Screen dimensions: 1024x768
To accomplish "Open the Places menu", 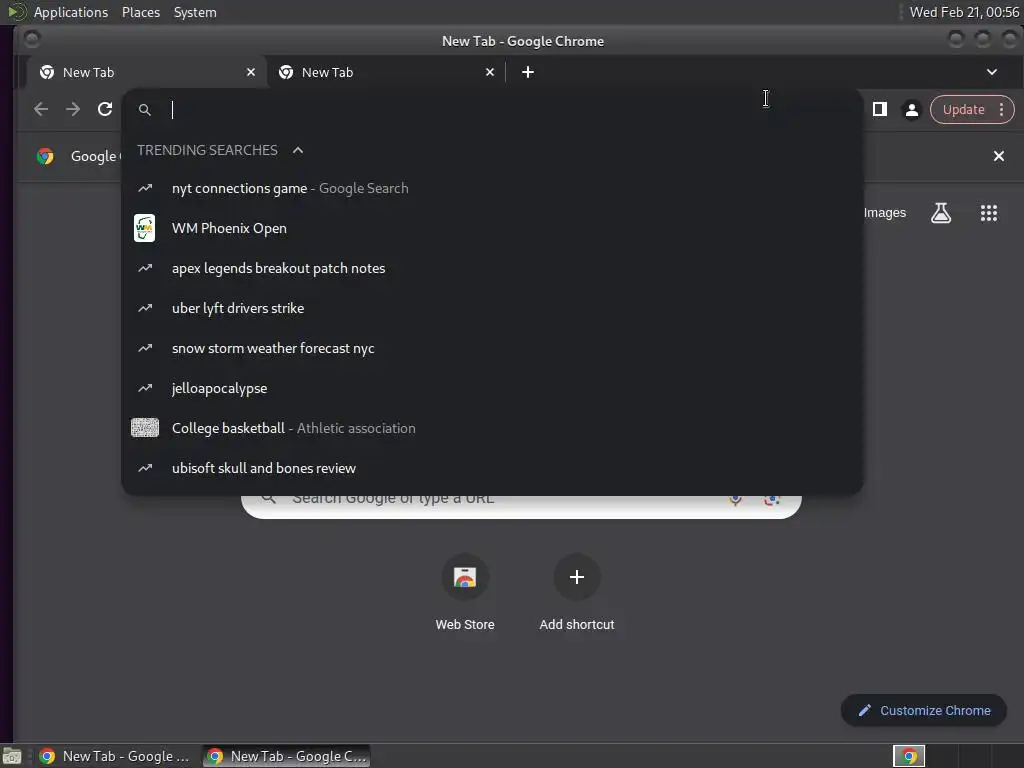I will (x=140, y=12).
